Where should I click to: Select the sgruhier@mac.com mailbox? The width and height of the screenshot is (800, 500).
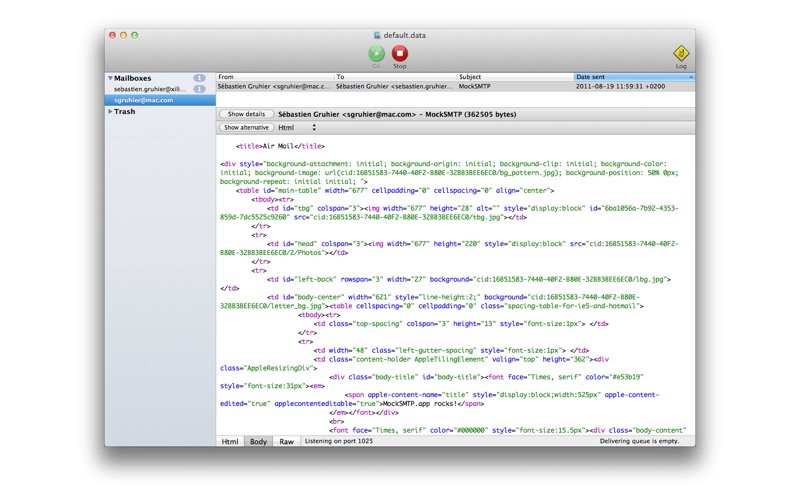pyautogui.click(x=160, y=100)
